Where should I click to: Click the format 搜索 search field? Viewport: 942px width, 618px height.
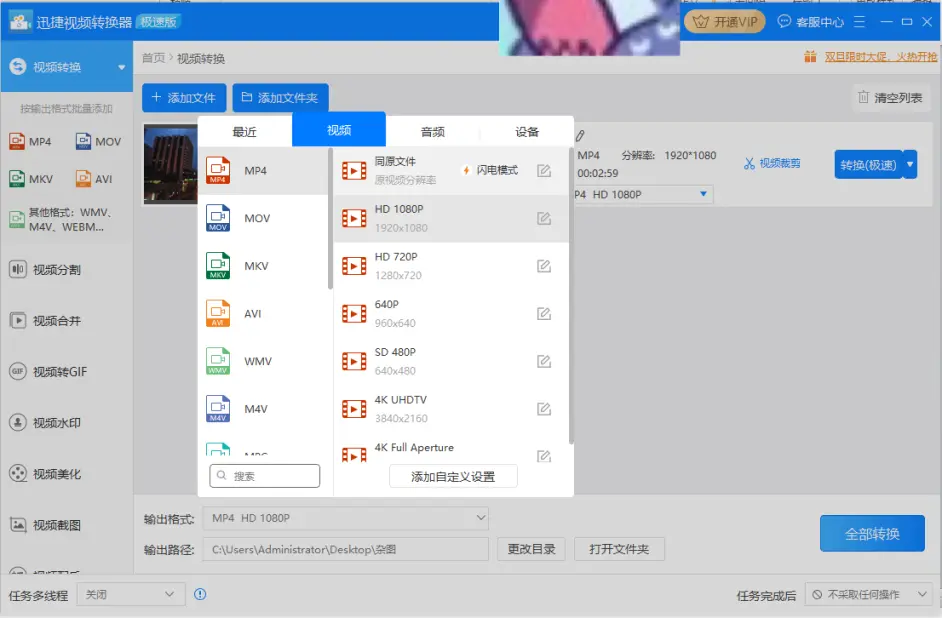point(265,476)
